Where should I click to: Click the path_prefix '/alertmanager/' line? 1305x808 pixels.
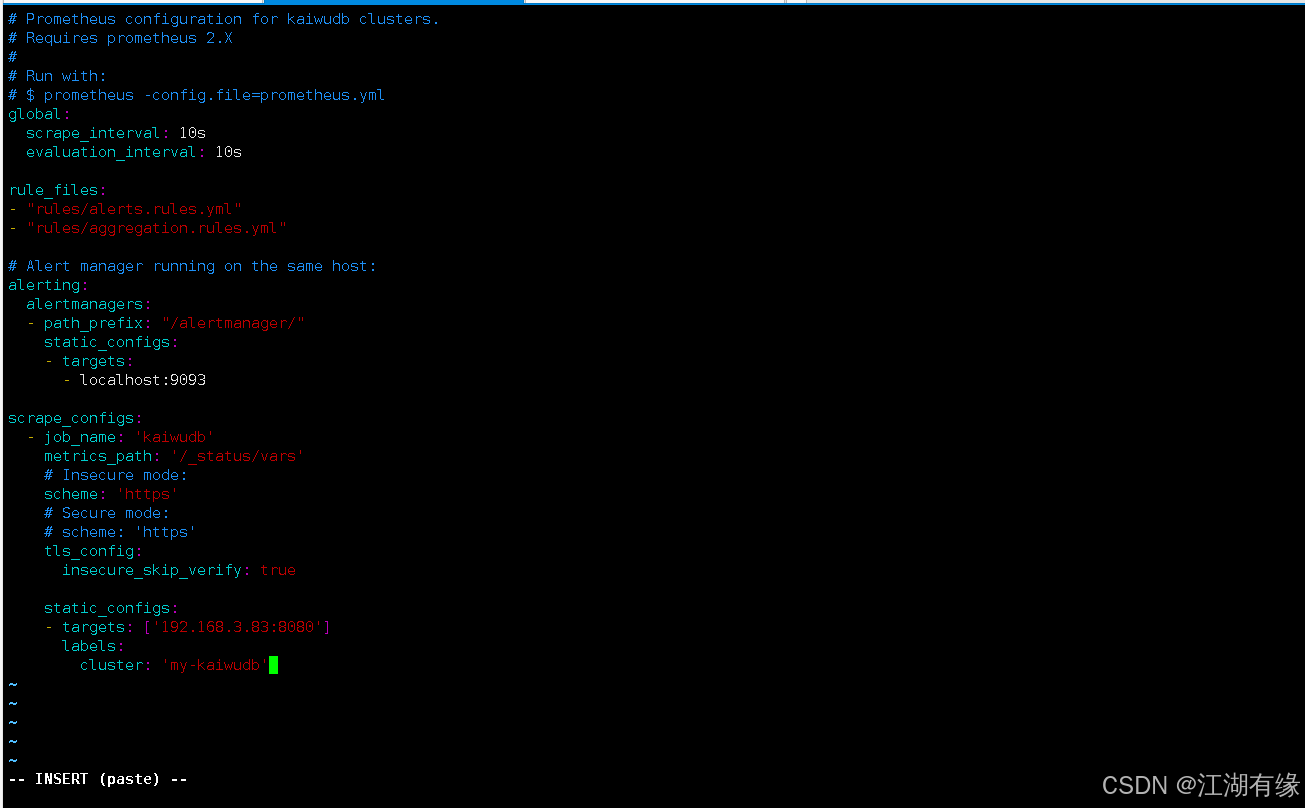[x=166, y=323]
